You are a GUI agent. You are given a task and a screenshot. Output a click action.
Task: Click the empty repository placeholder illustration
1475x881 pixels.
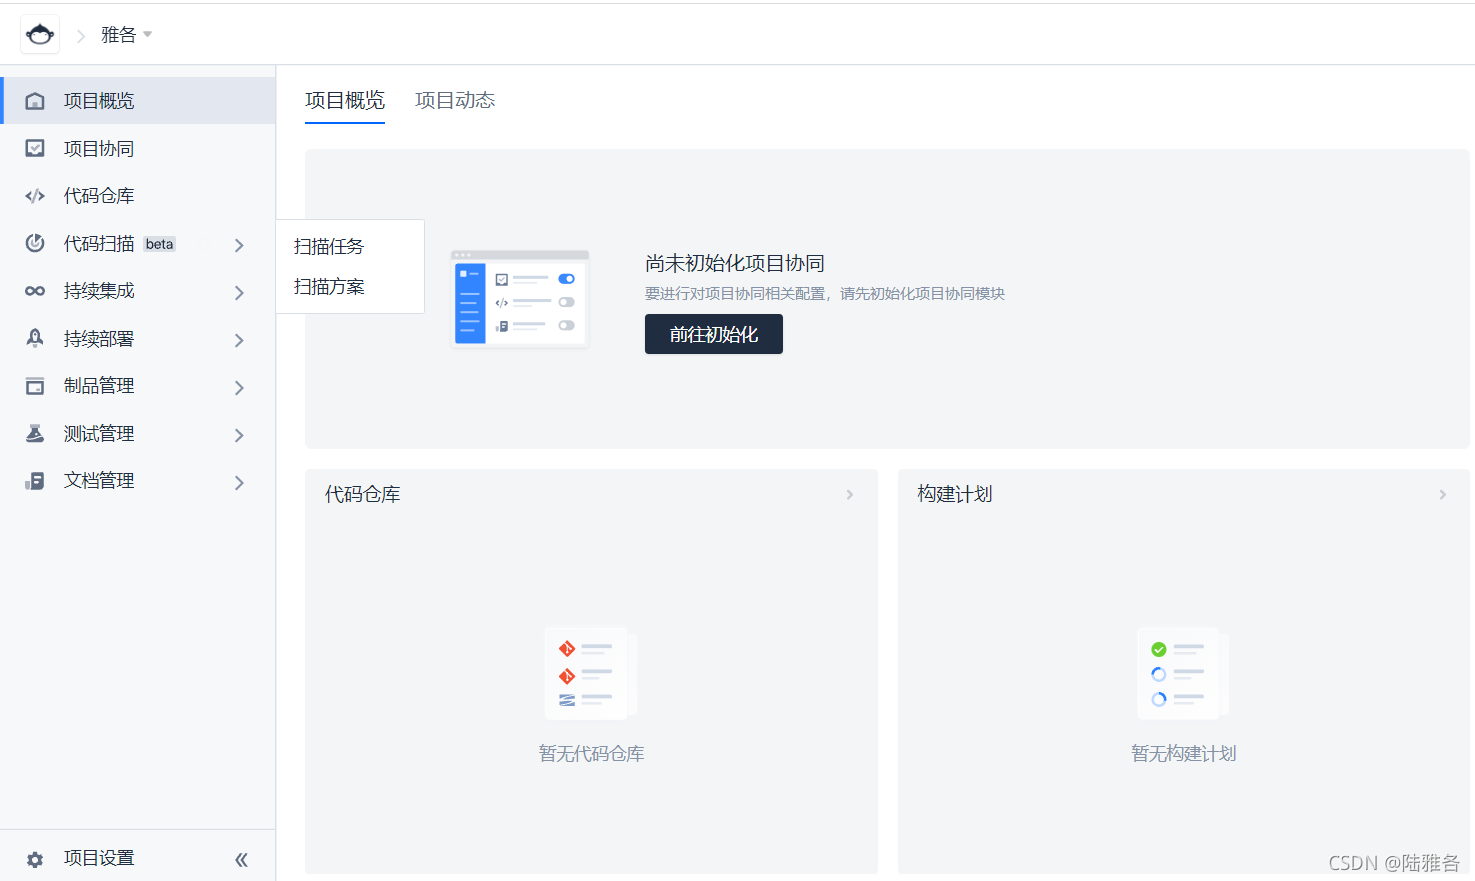click(591, 673)
